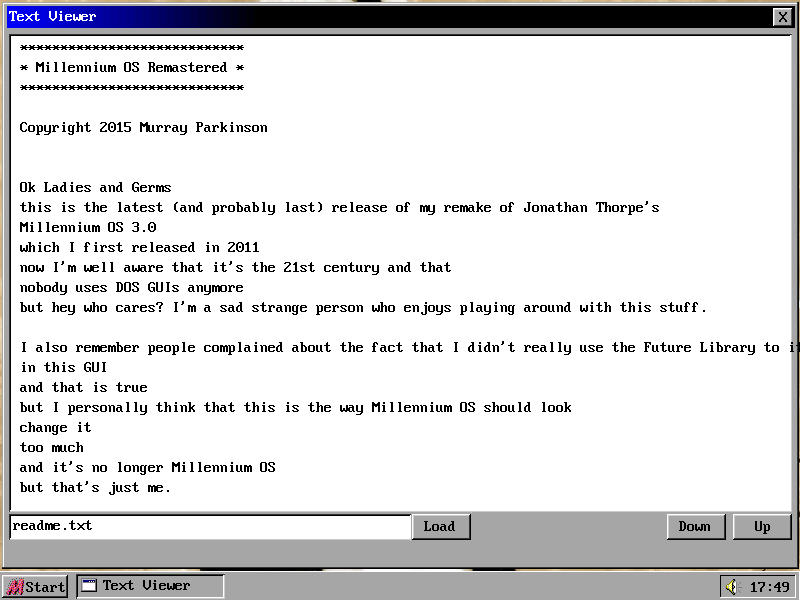This screenshot has height=600, width=800.
Task: Click the "Copyright 2015 Murray Parkinson" line
Action: tap(143, 128)
